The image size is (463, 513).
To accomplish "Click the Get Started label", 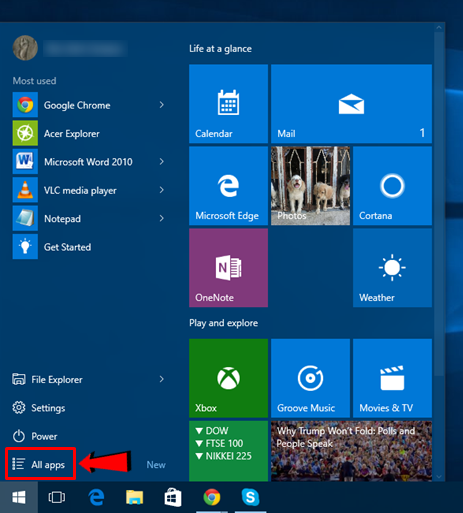I will tap(67, 247).
